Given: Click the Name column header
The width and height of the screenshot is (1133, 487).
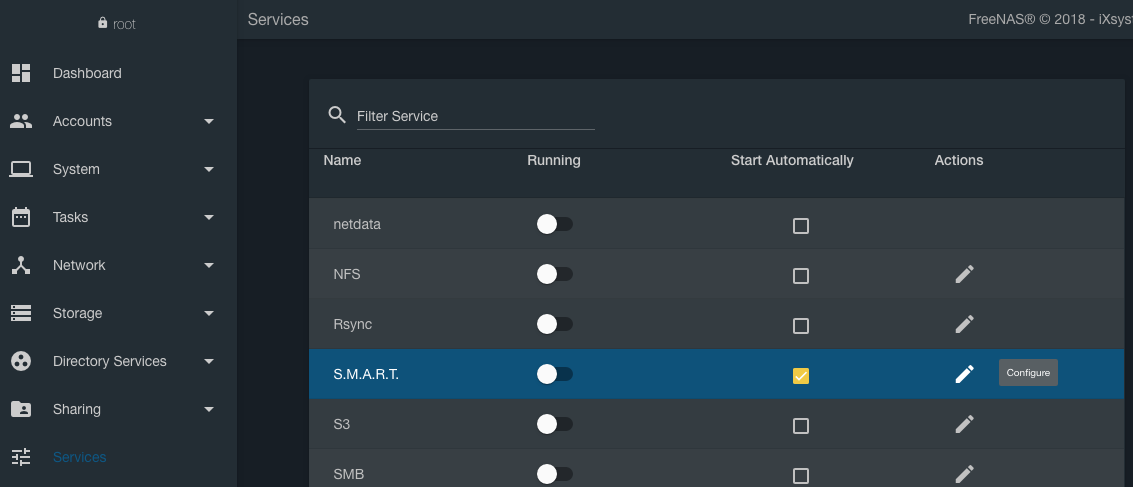Looking at the screenshot, I should (342, 160).
